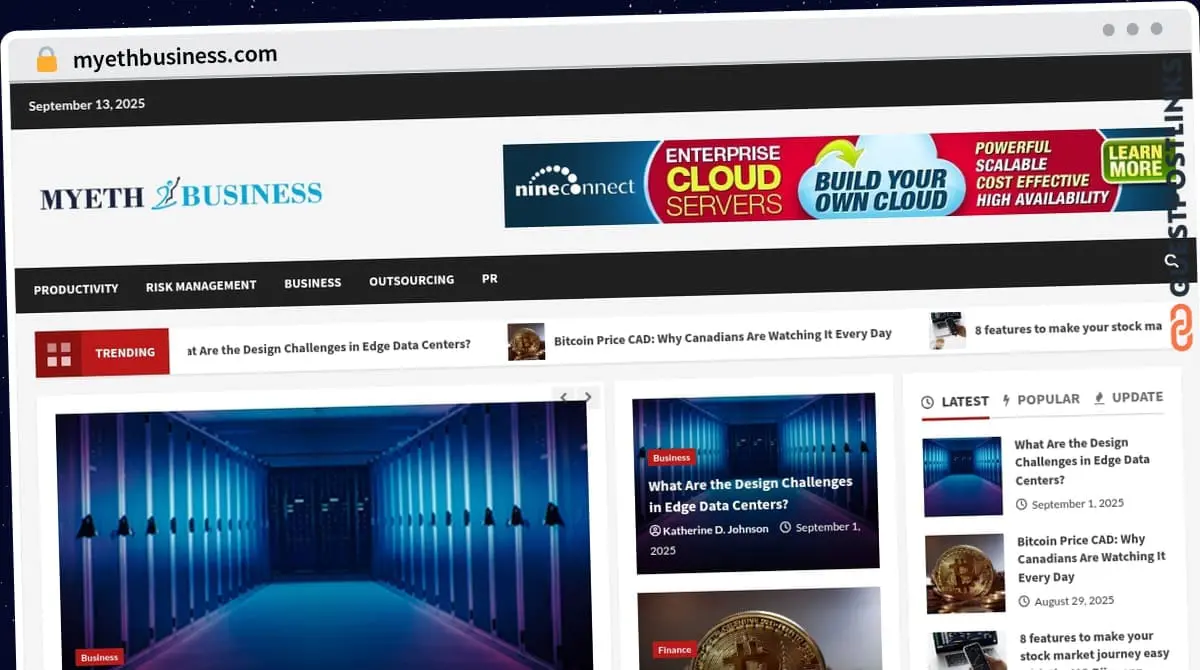Click the search magnifier icon in navbar
Image resolution: width=1200 pixels, height=670 pixels.
pos(1172,262)
